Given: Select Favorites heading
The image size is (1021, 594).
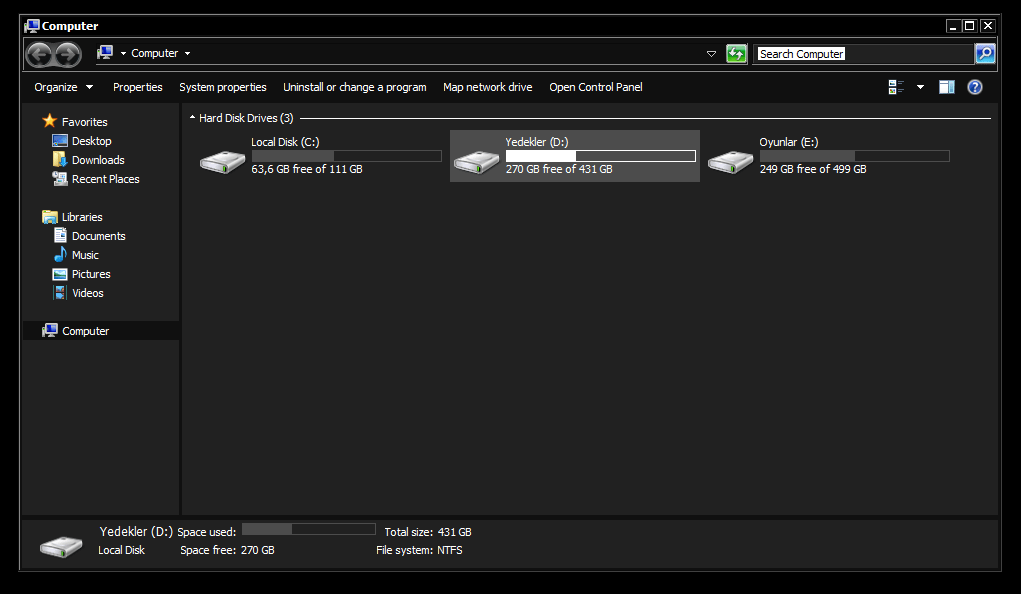Looking at the screenshot, I should [85, 122].
